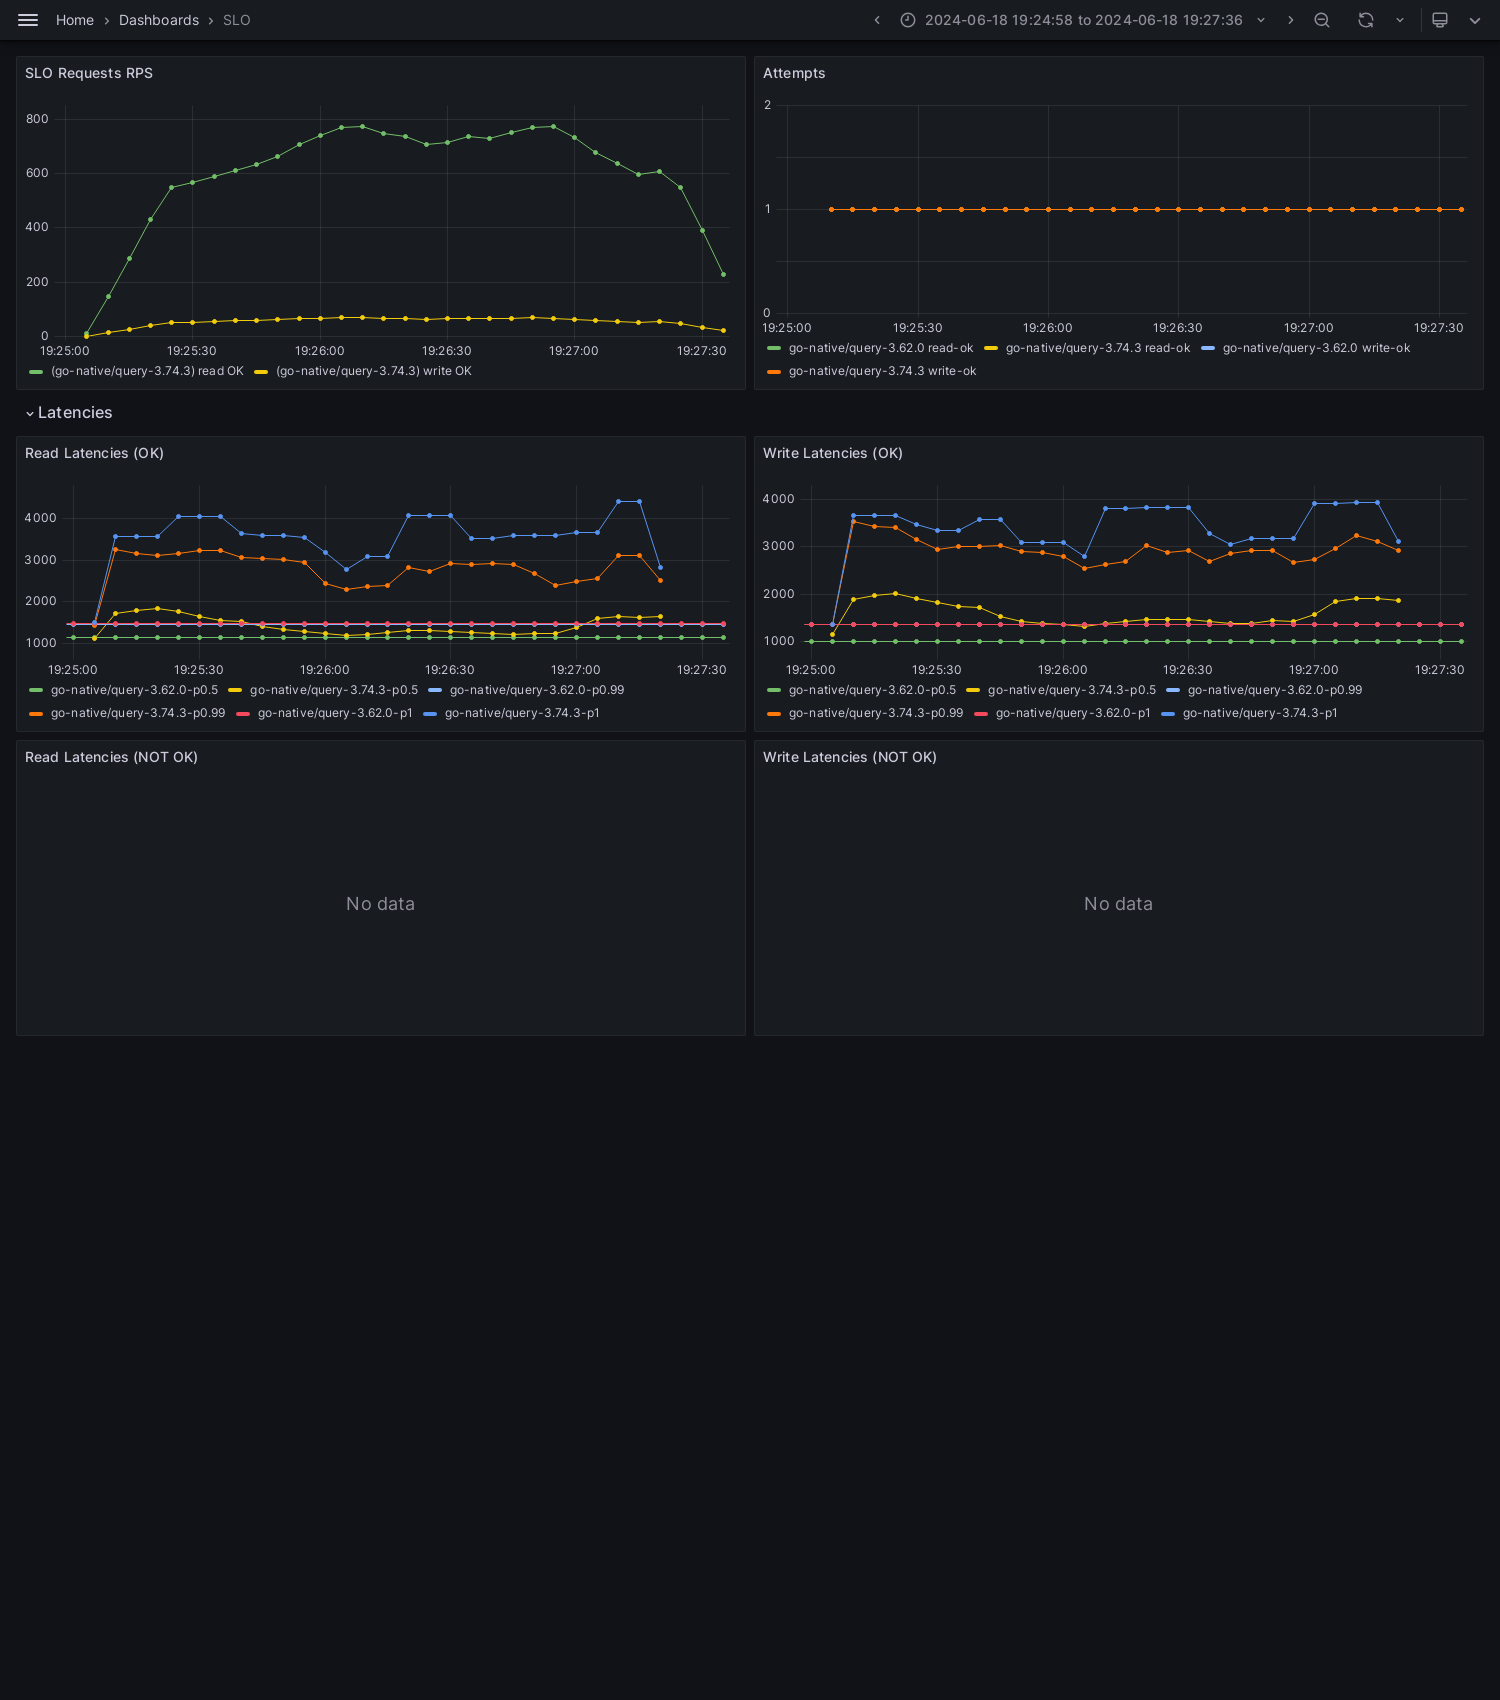Click No data message in Read Latencies (NOT OK)
This screenshot has height=1700, width=1500.
[x=380, y=904]
